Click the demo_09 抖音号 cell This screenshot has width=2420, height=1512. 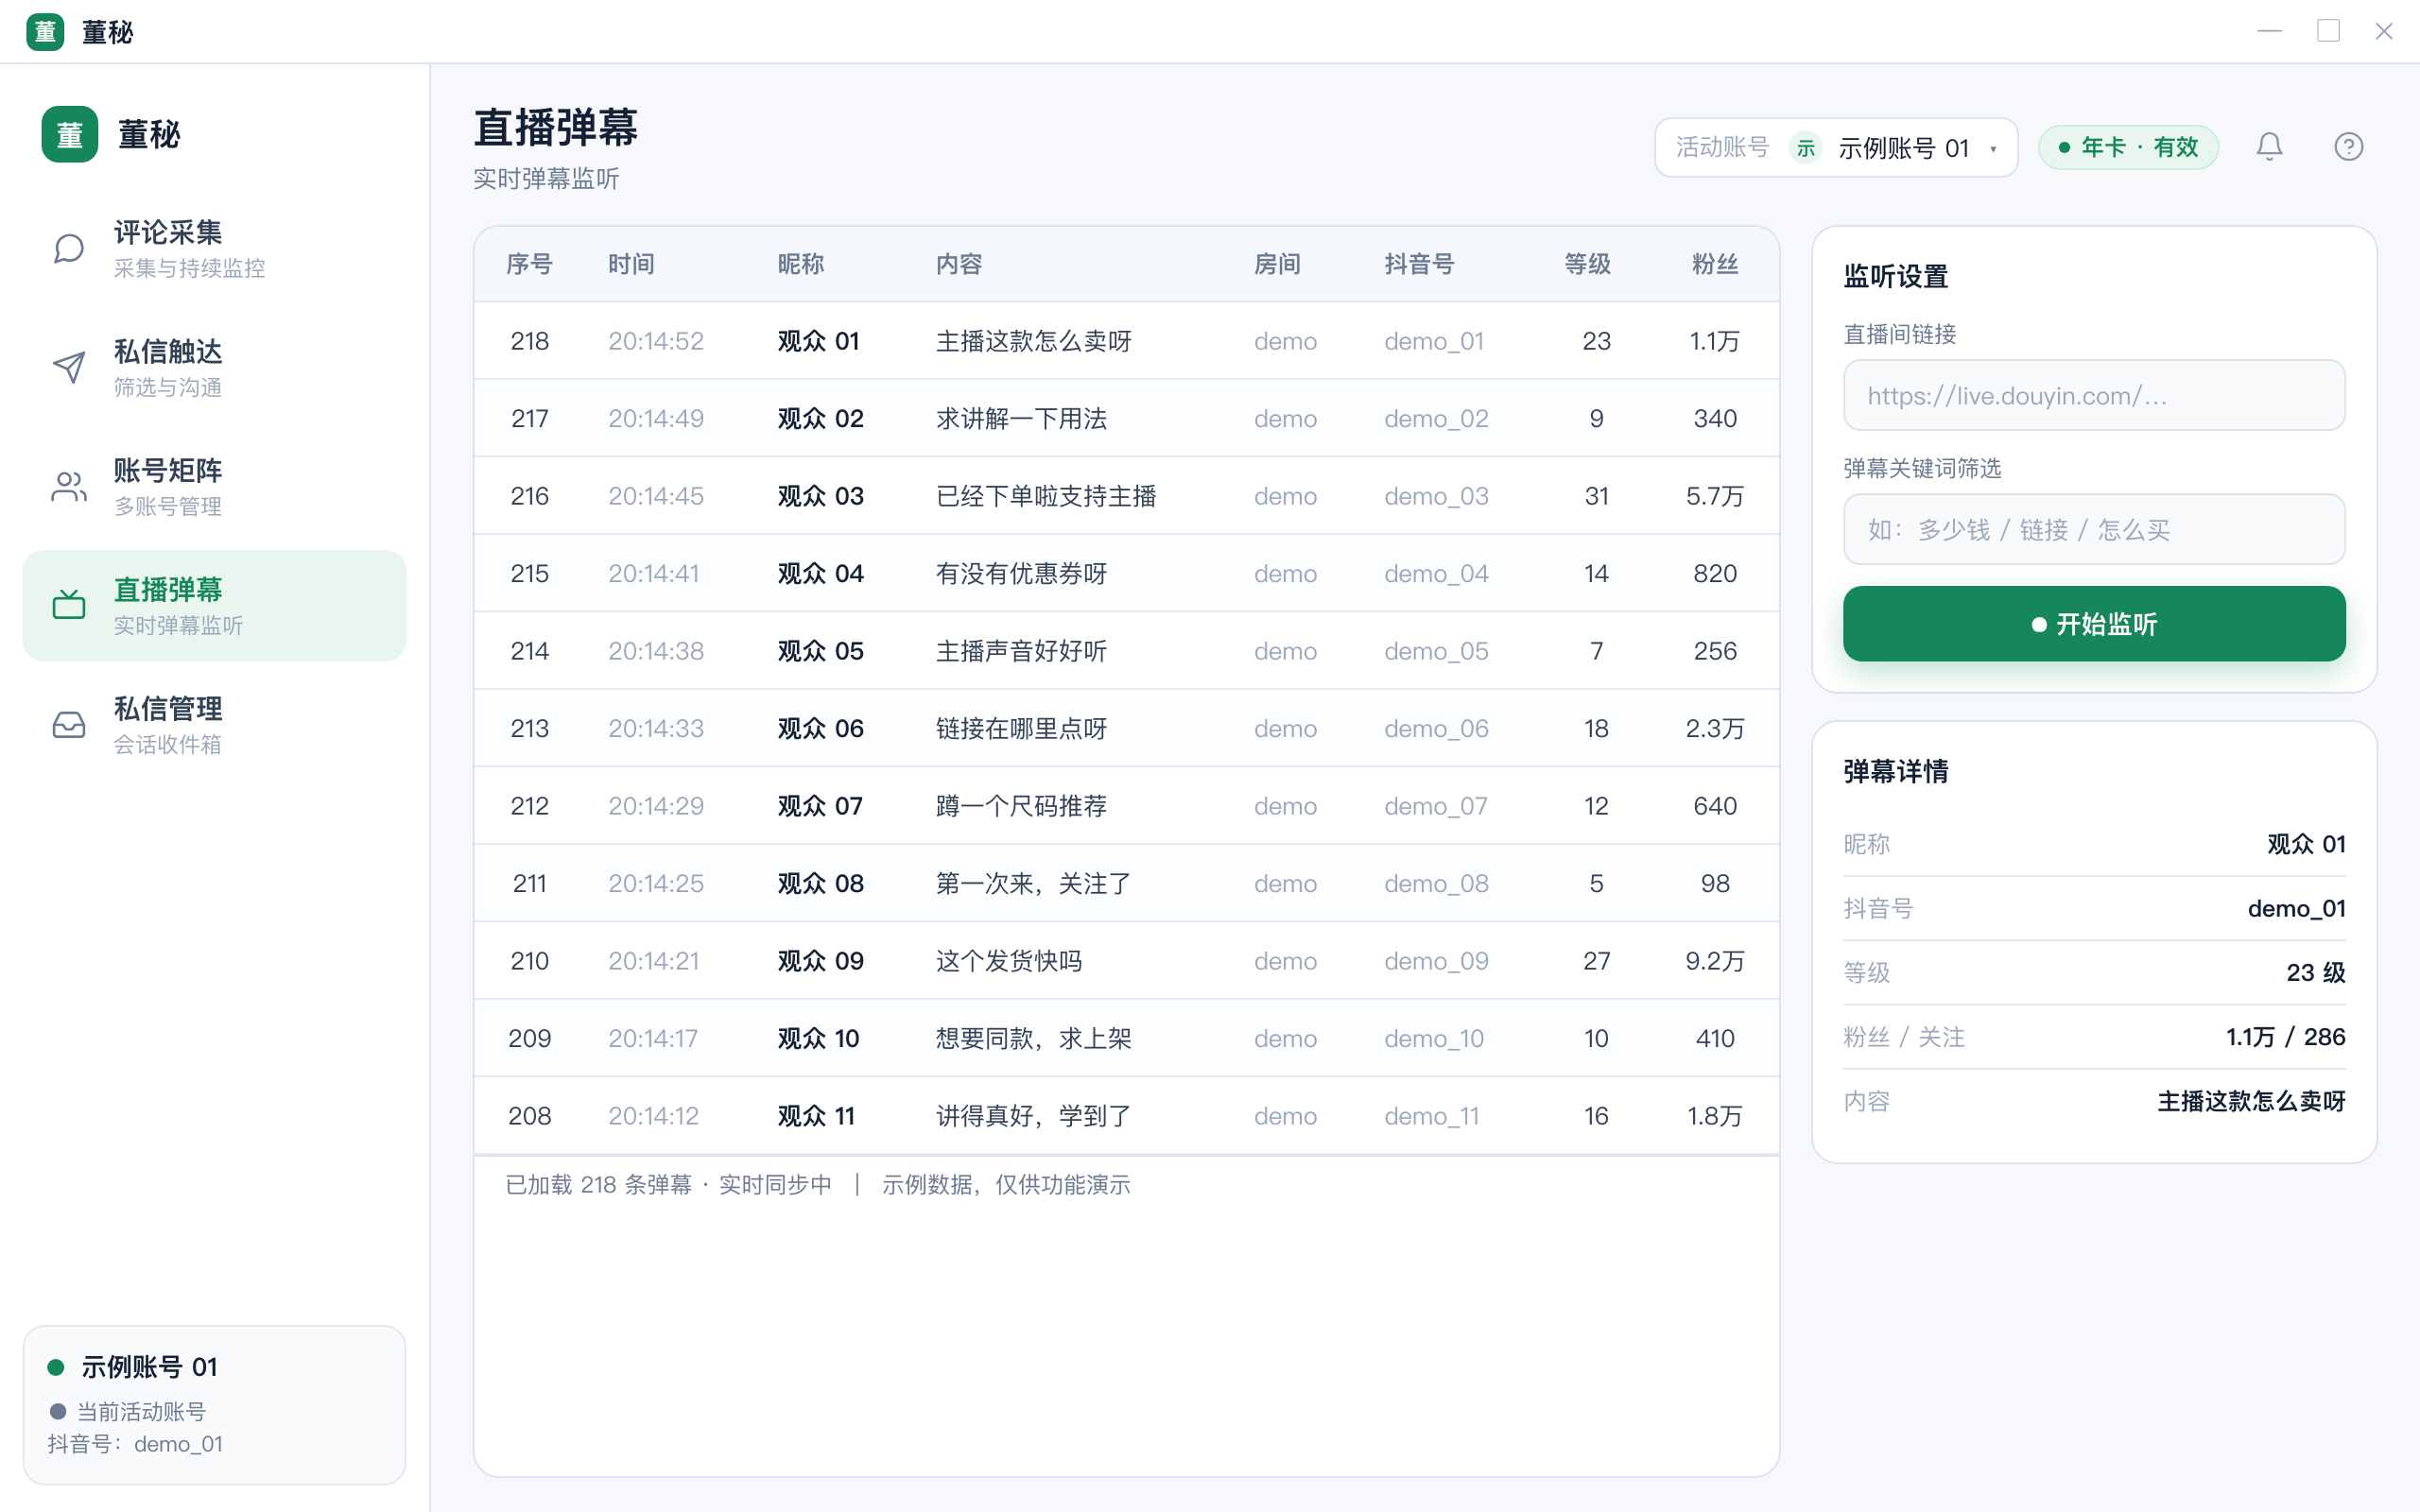(x=1436, y=961)
